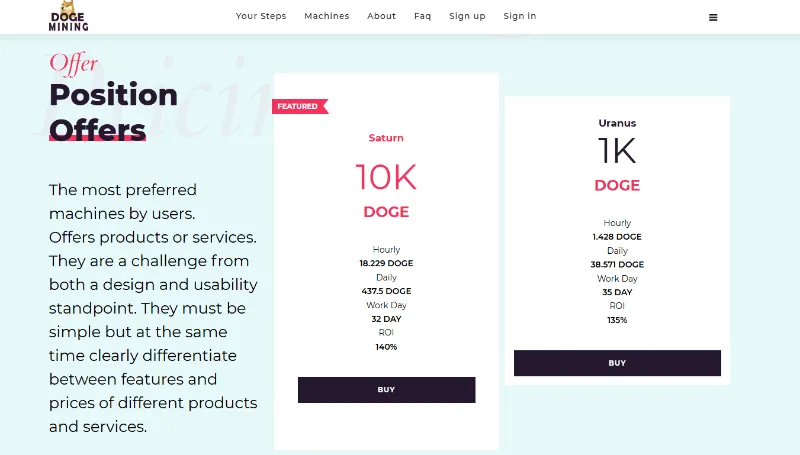Buy the Uranus 1K machine
This screenshot has width=800, height=455.
coord(617,363)
